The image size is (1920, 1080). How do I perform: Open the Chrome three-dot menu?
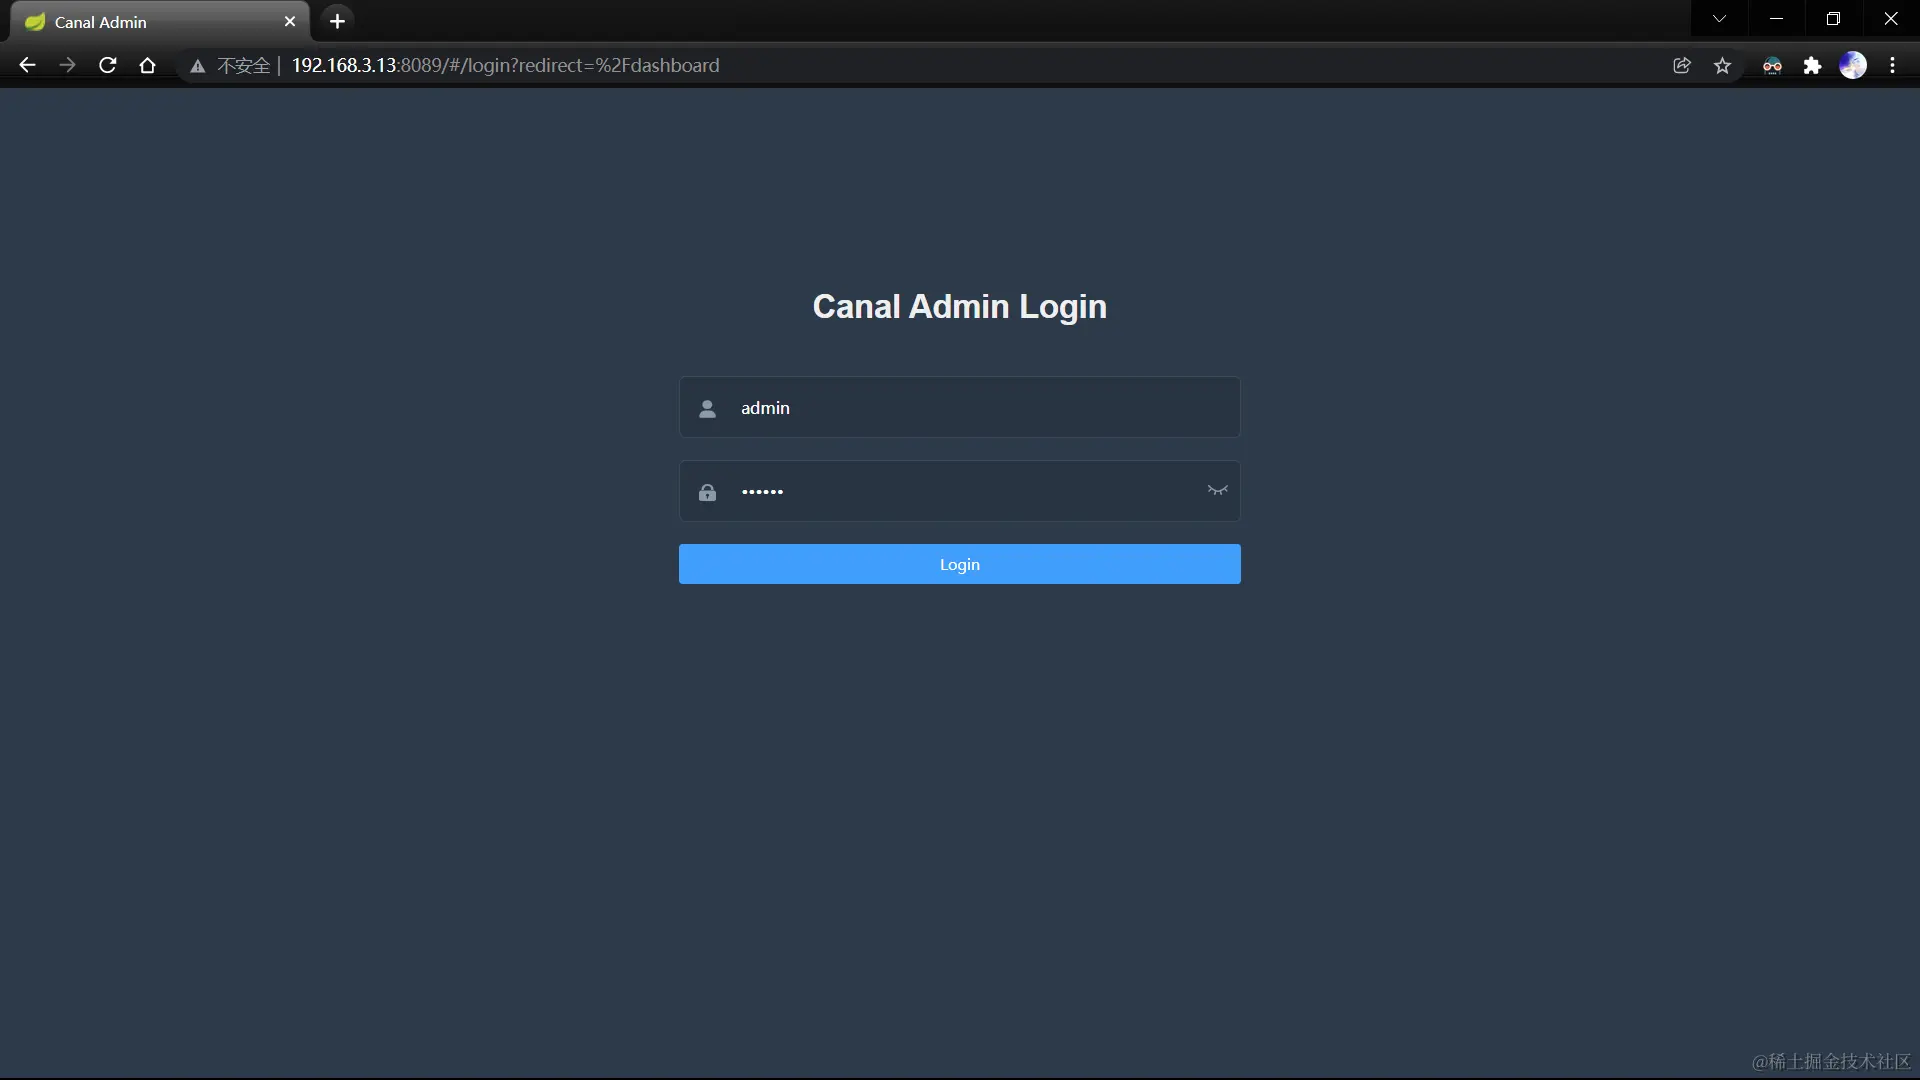coord(1893,66)
